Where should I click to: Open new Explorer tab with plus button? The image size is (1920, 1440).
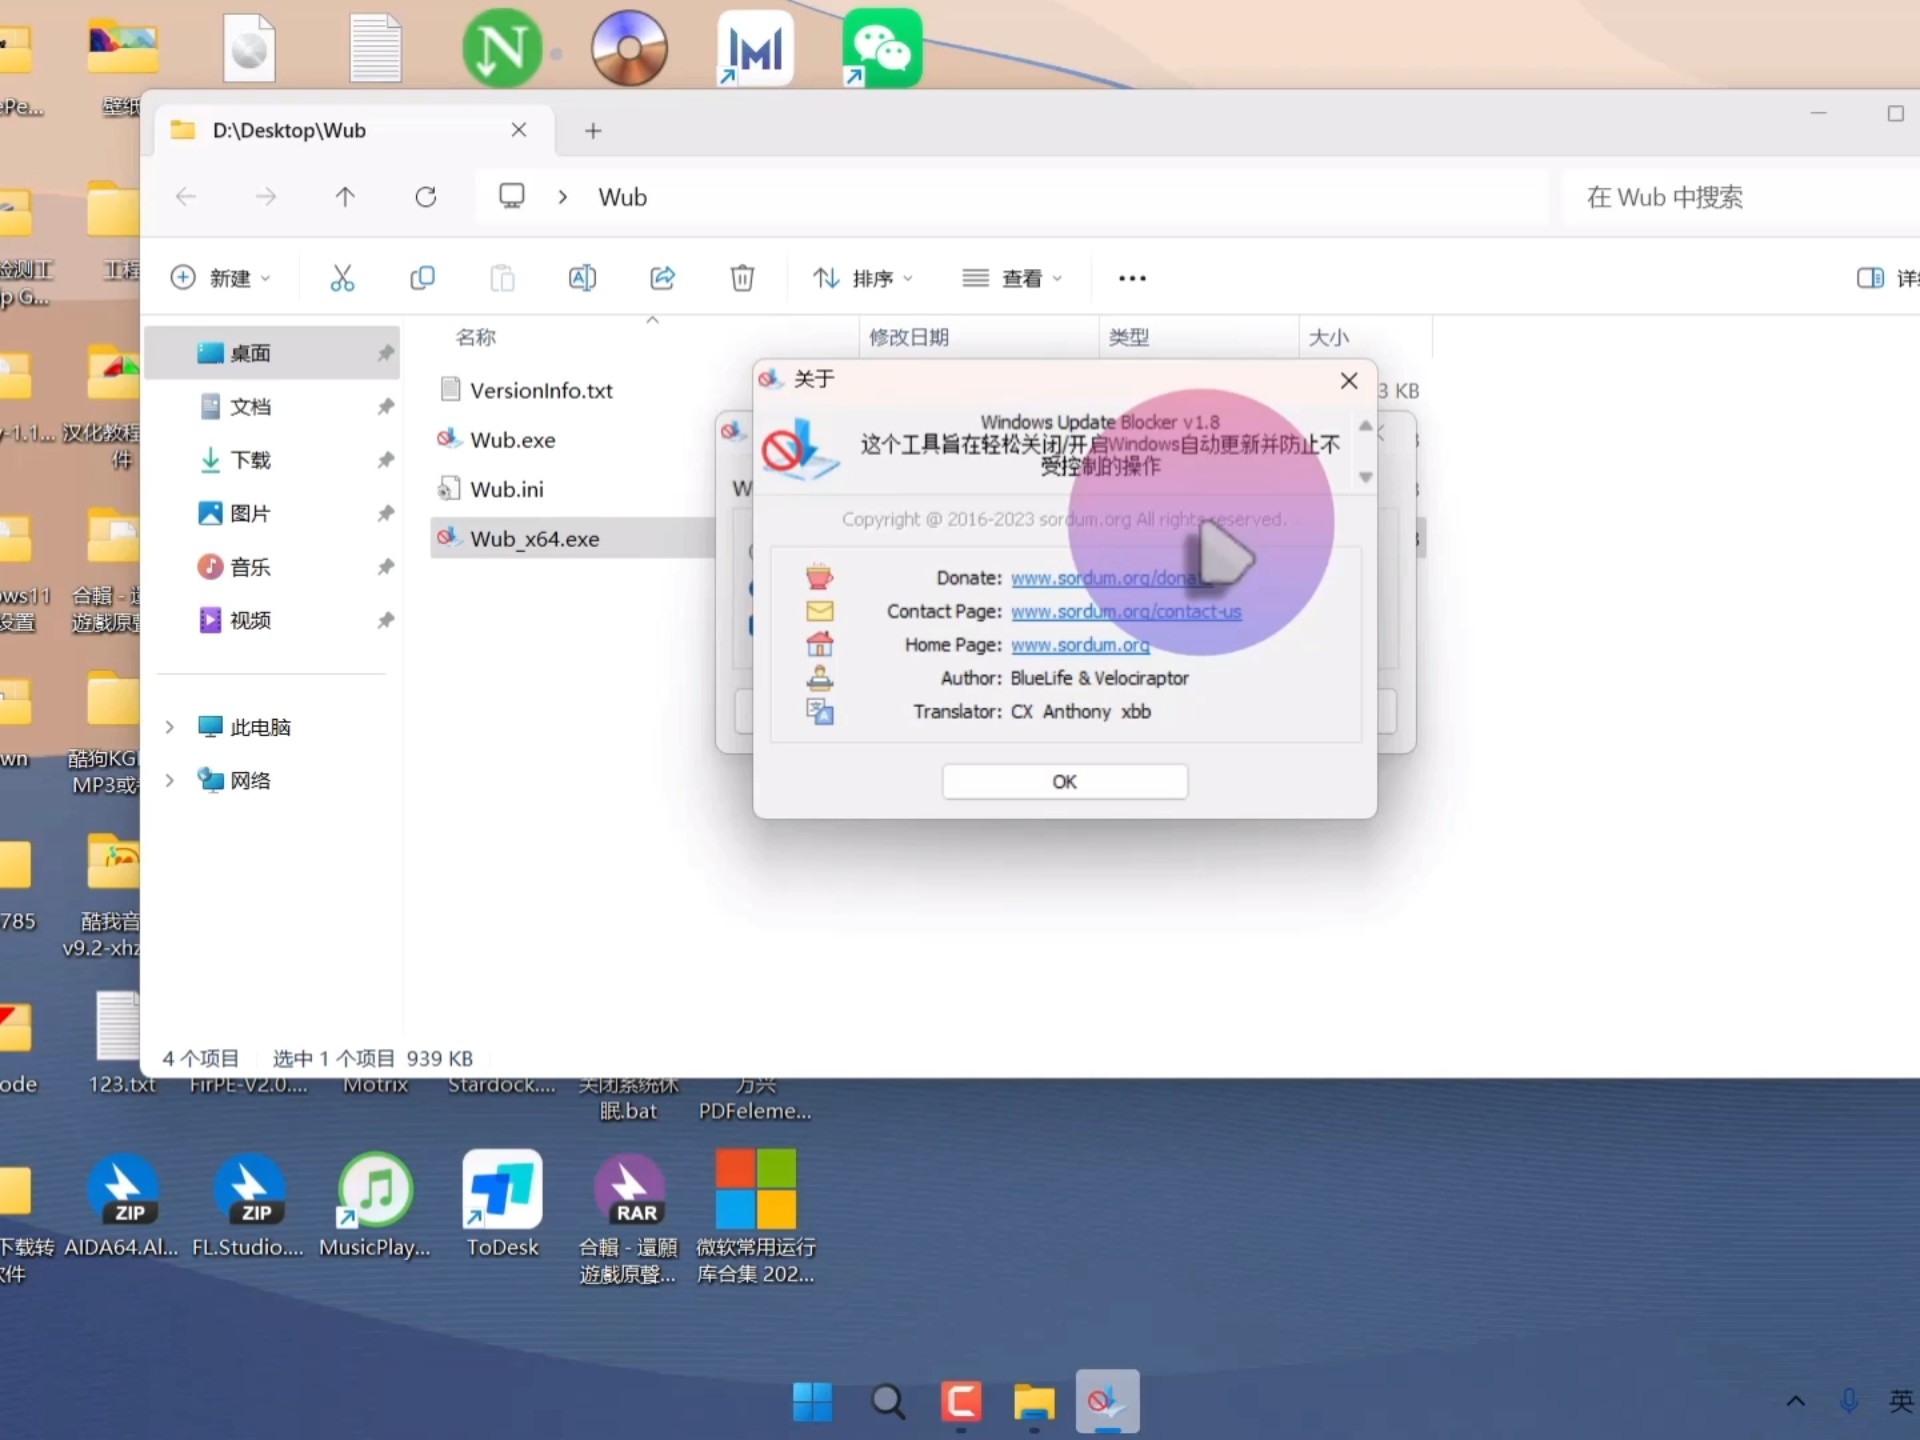pos(593,131)
